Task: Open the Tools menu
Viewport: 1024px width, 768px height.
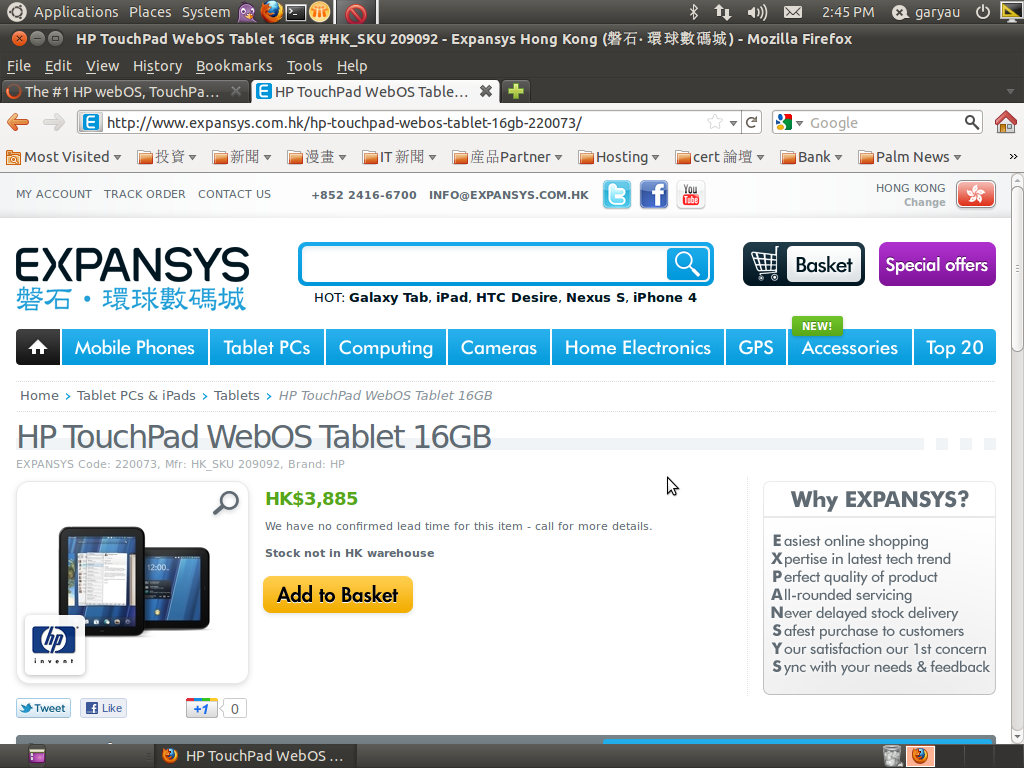Action: 304,66
